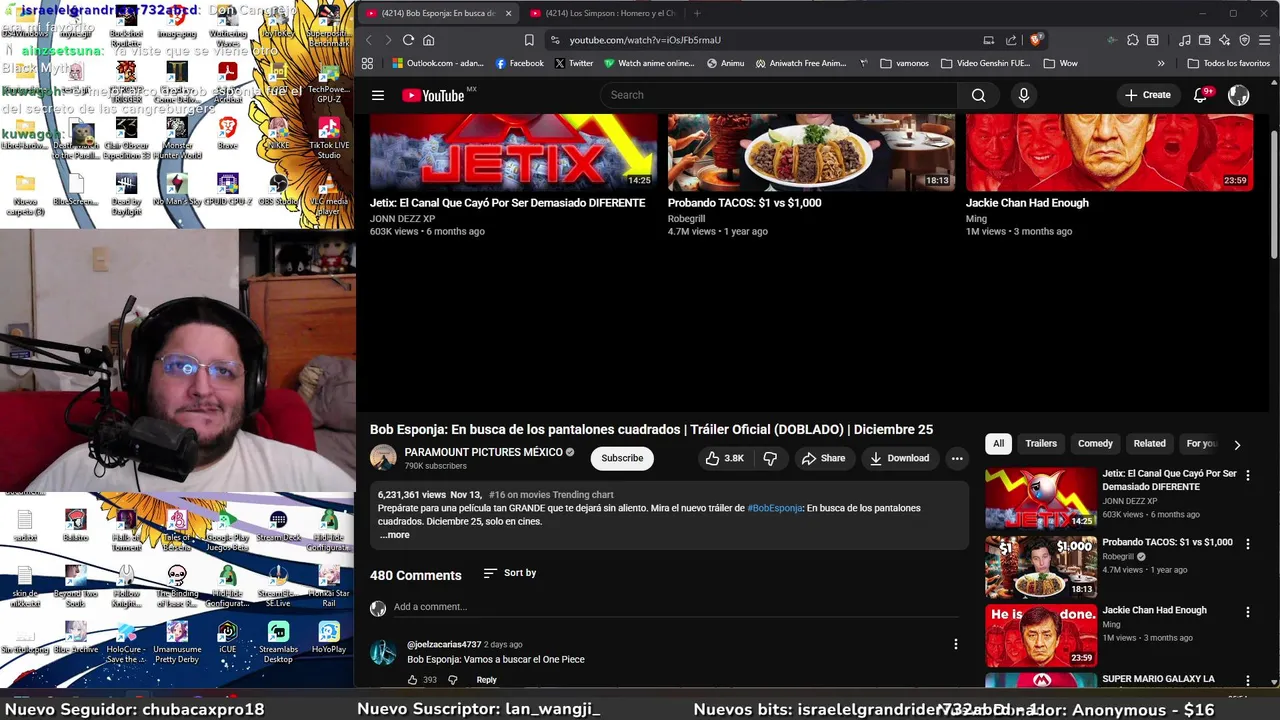This screenshot has width=1280, height=720.
Task: Switch to Los Simpson browser tab
Action: [603, 13]
